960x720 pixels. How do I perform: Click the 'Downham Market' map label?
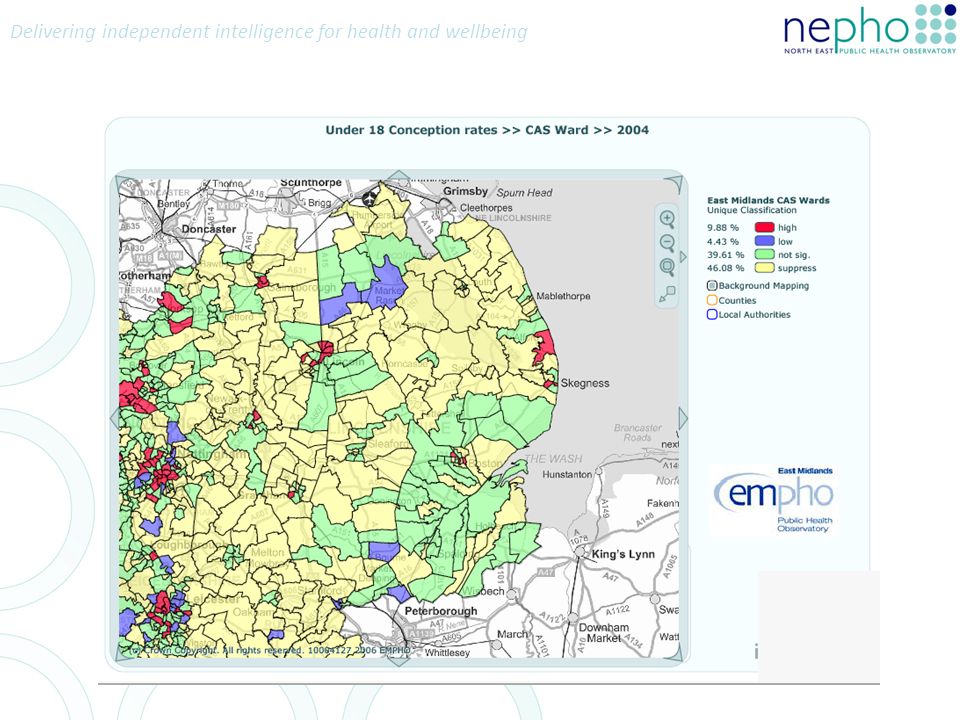[604, 633]
